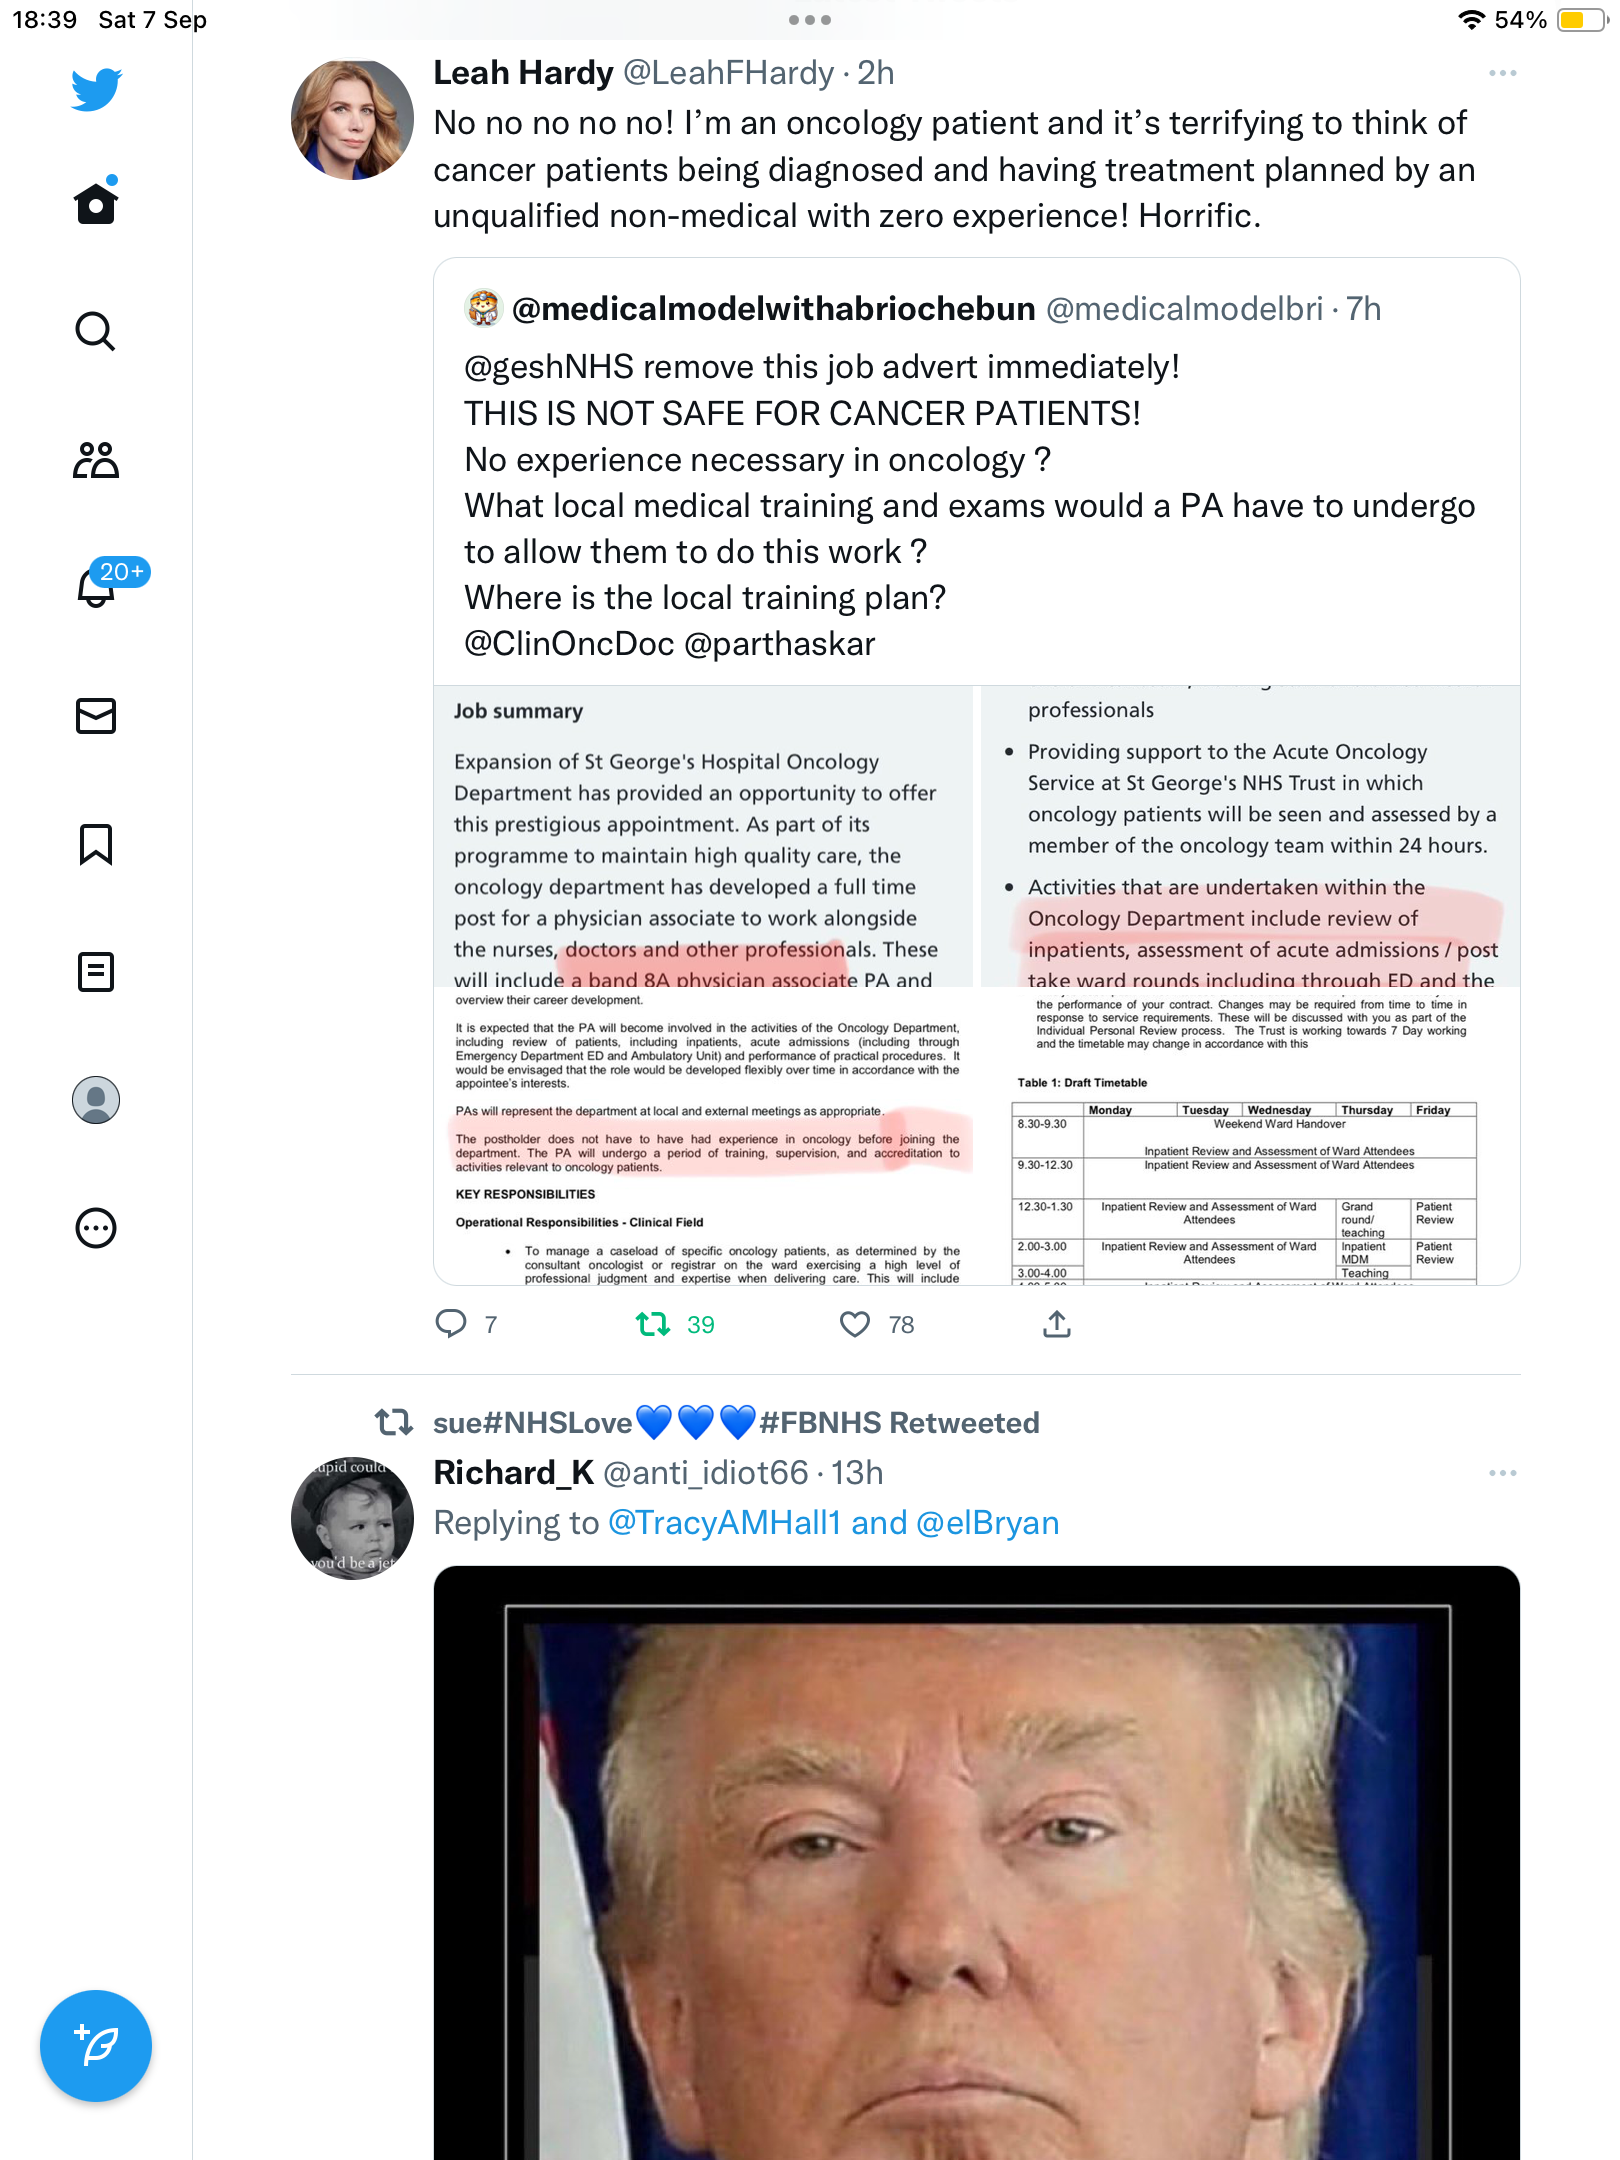Share Leah Hardy's tweet
The image size is (1620, 2160).
coord(1057,1325)
